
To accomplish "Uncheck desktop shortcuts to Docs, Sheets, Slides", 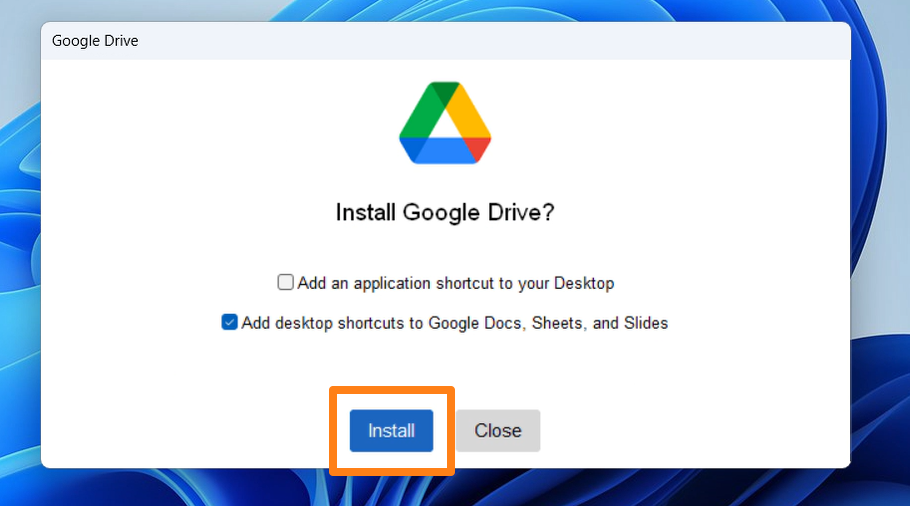I will click(x=229, y=322).
